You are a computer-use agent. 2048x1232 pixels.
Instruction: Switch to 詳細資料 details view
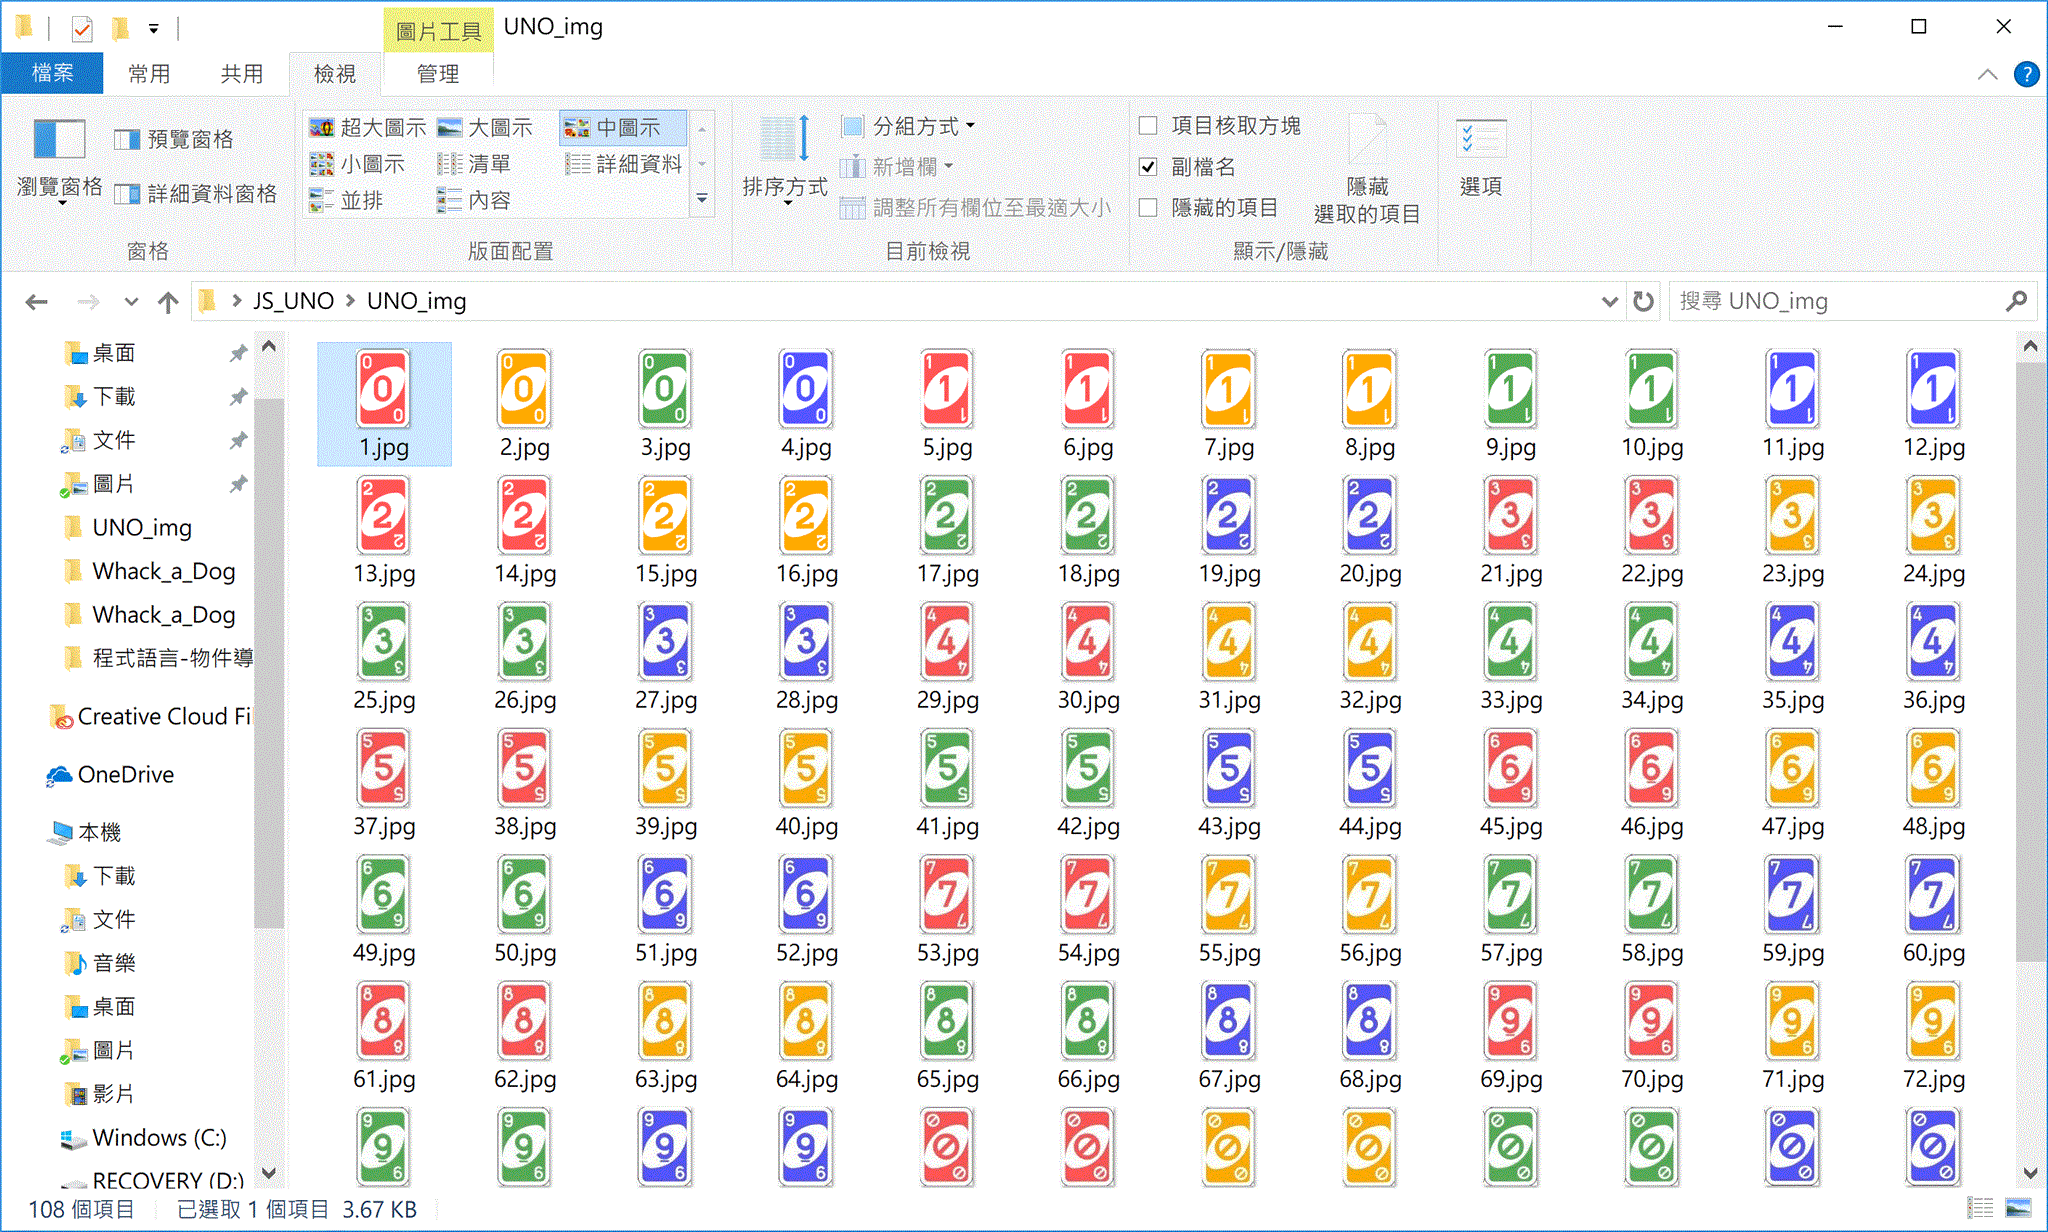[x=624, y=164]
